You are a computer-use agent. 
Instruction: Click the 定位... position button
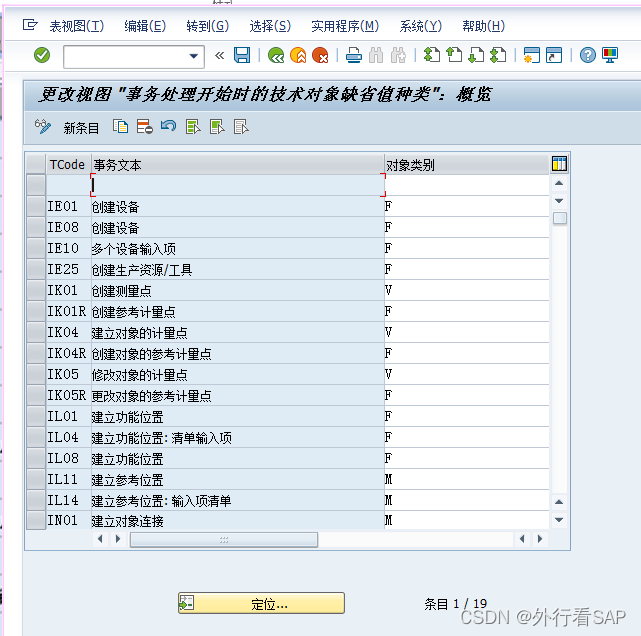(261, 603)
